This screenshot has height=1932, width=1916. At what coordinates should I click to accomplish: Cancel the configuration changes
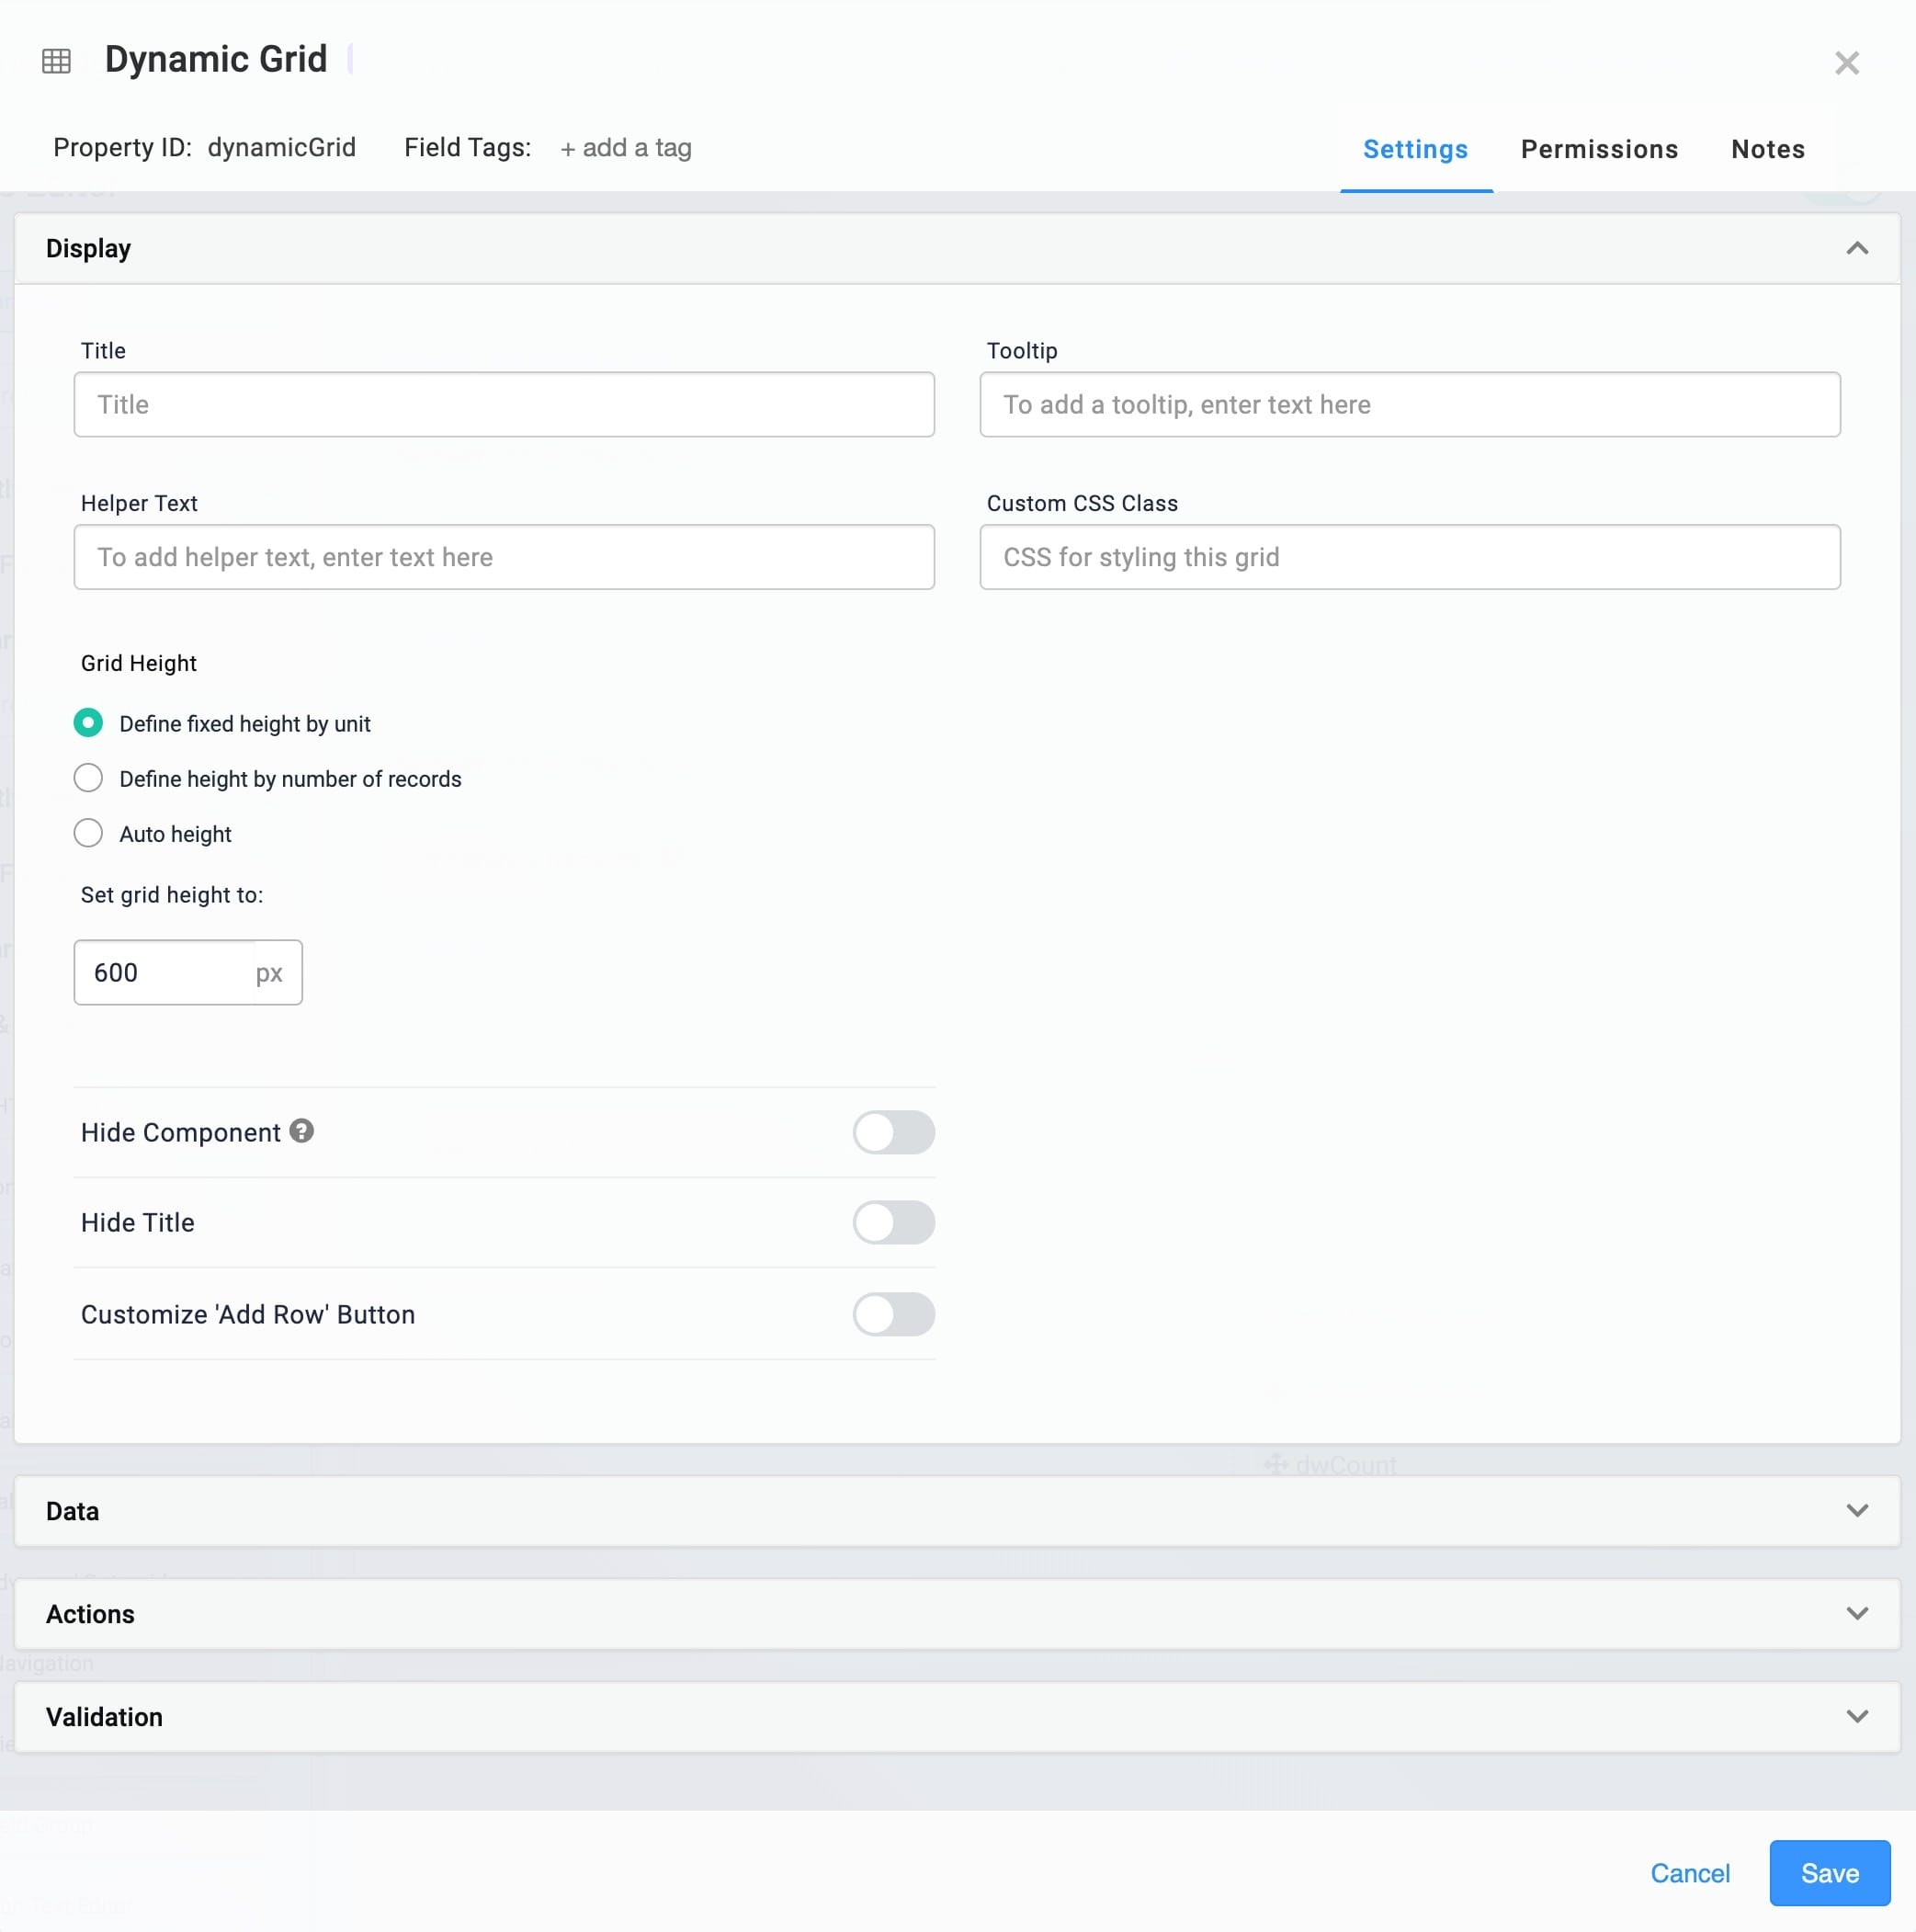click(x=1689, y=1873)
